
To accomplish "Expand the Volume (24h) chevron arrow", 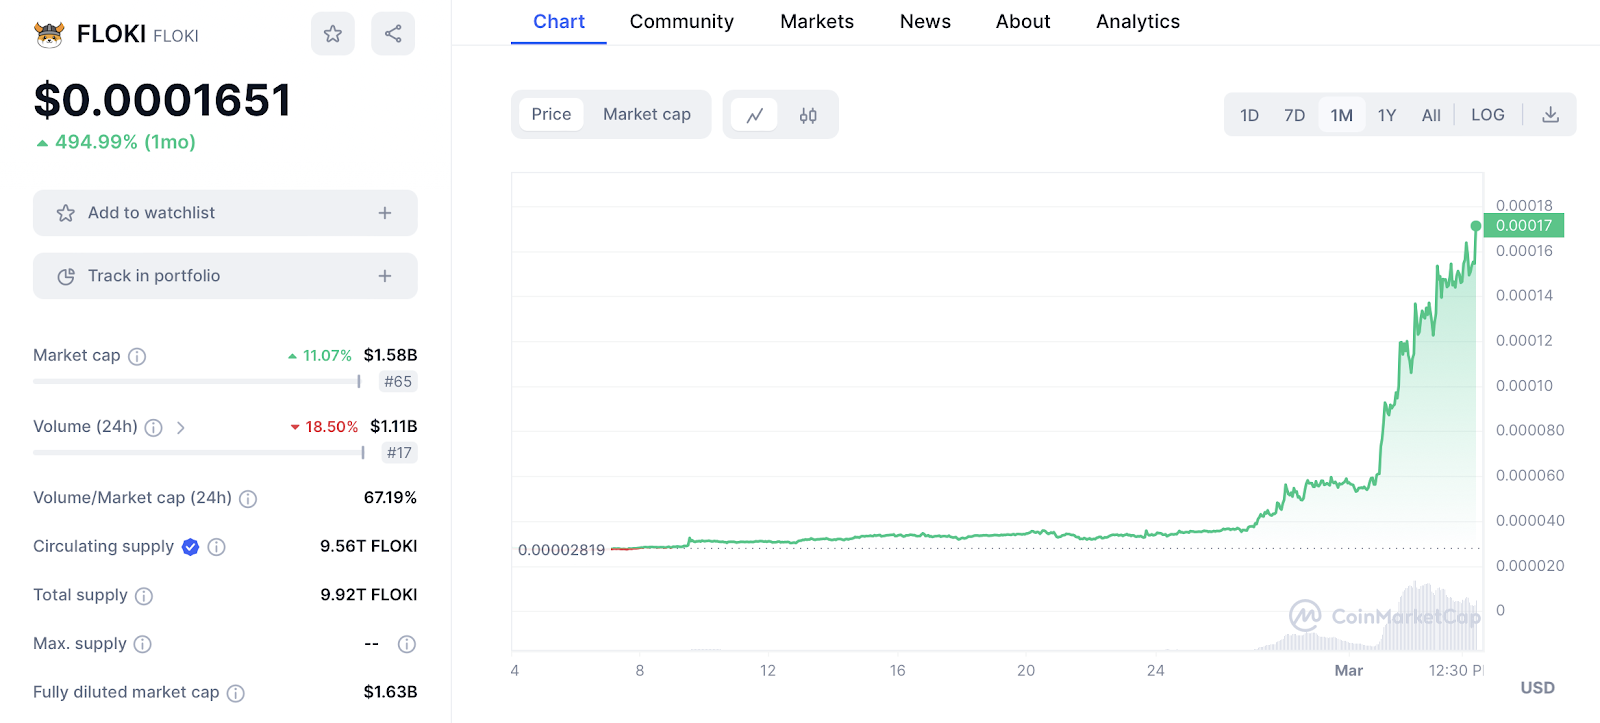I will [181, 427].
